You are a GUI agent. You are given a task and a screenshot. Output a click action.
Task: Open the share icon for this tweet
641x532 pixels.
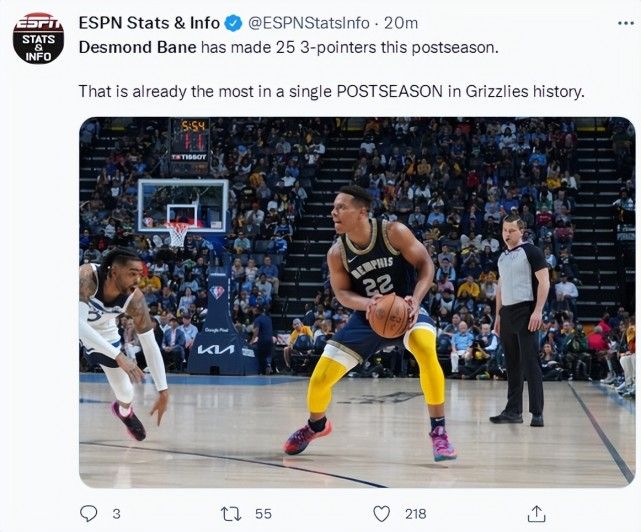click(537, 513)
